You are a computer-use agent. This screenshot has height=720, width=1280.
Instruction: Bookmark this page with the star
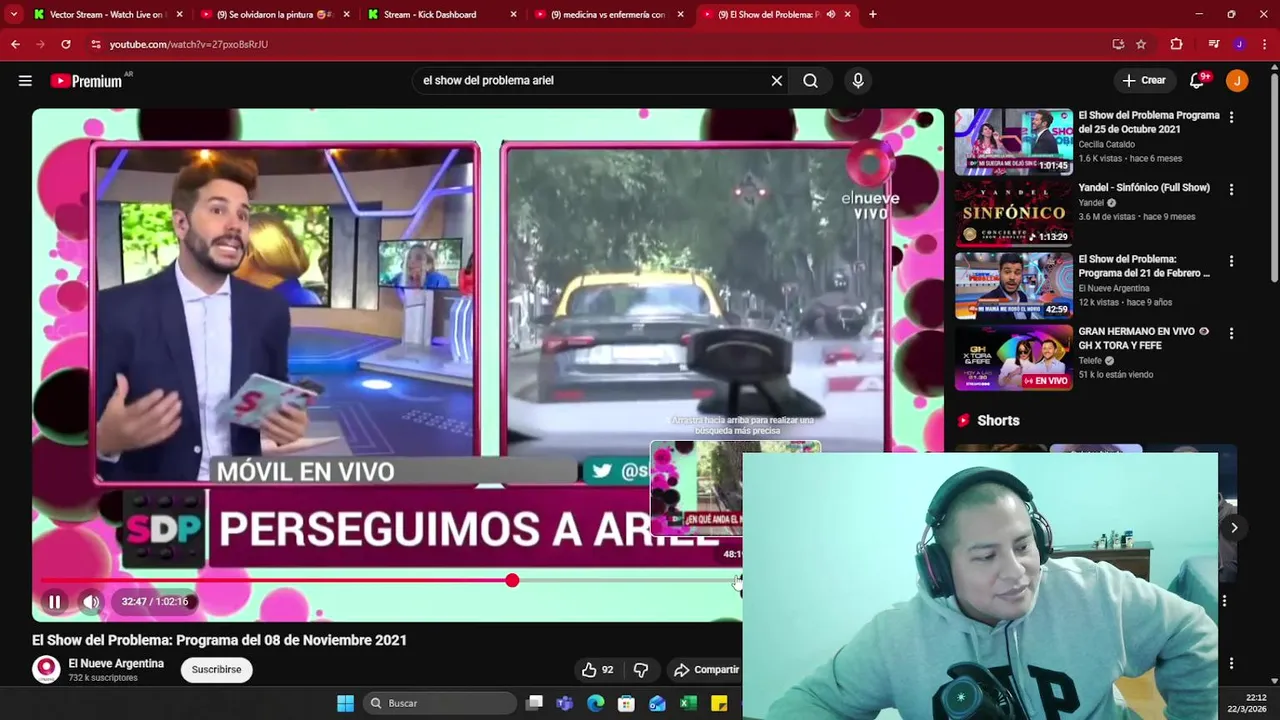(x=1141, y=44)
